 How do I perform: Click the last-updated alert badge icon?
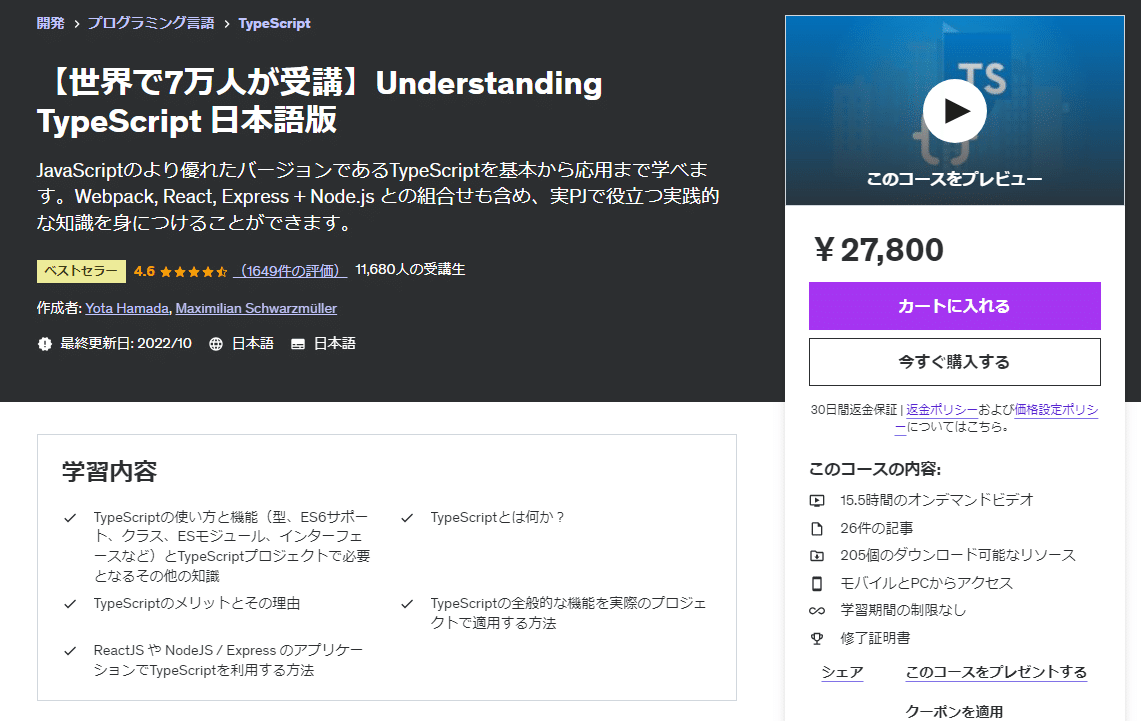(x=45, y=344)
